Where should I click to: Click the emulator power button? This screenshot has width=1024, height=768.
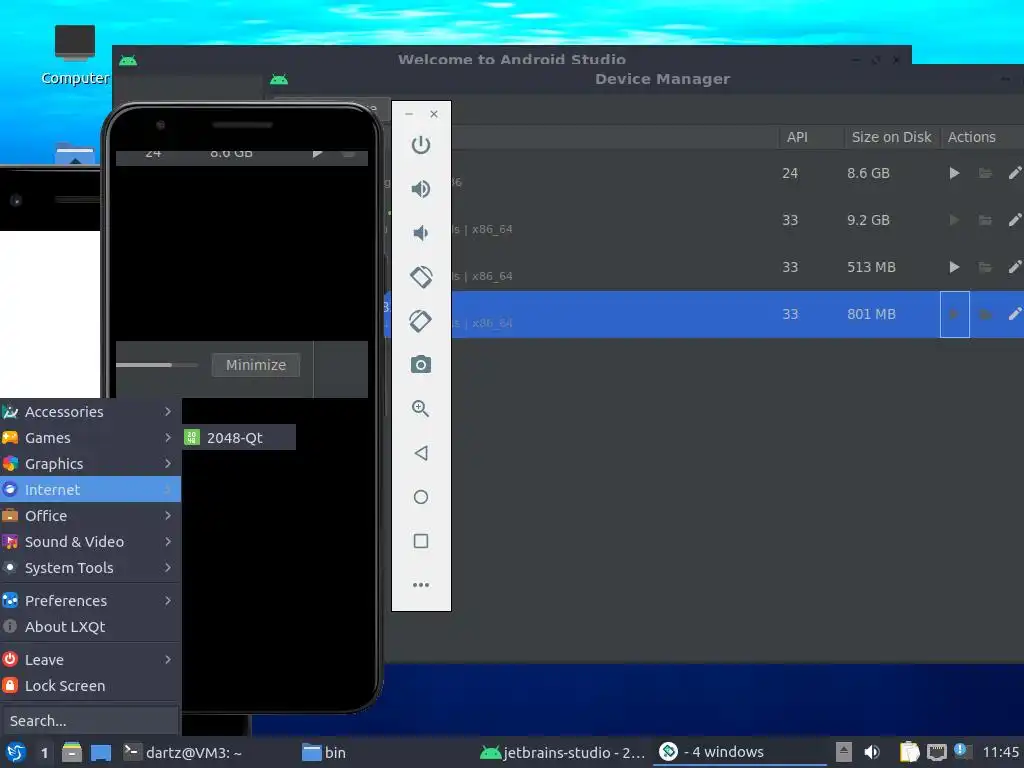click(x=421, y=144)
